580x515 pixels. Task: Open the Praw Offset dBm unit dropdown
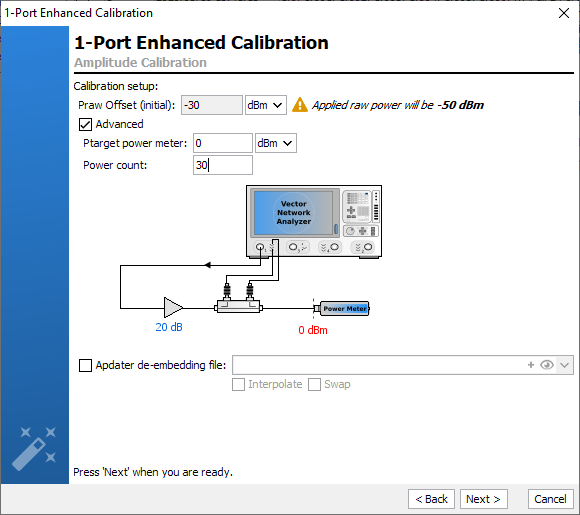(266, 105)
